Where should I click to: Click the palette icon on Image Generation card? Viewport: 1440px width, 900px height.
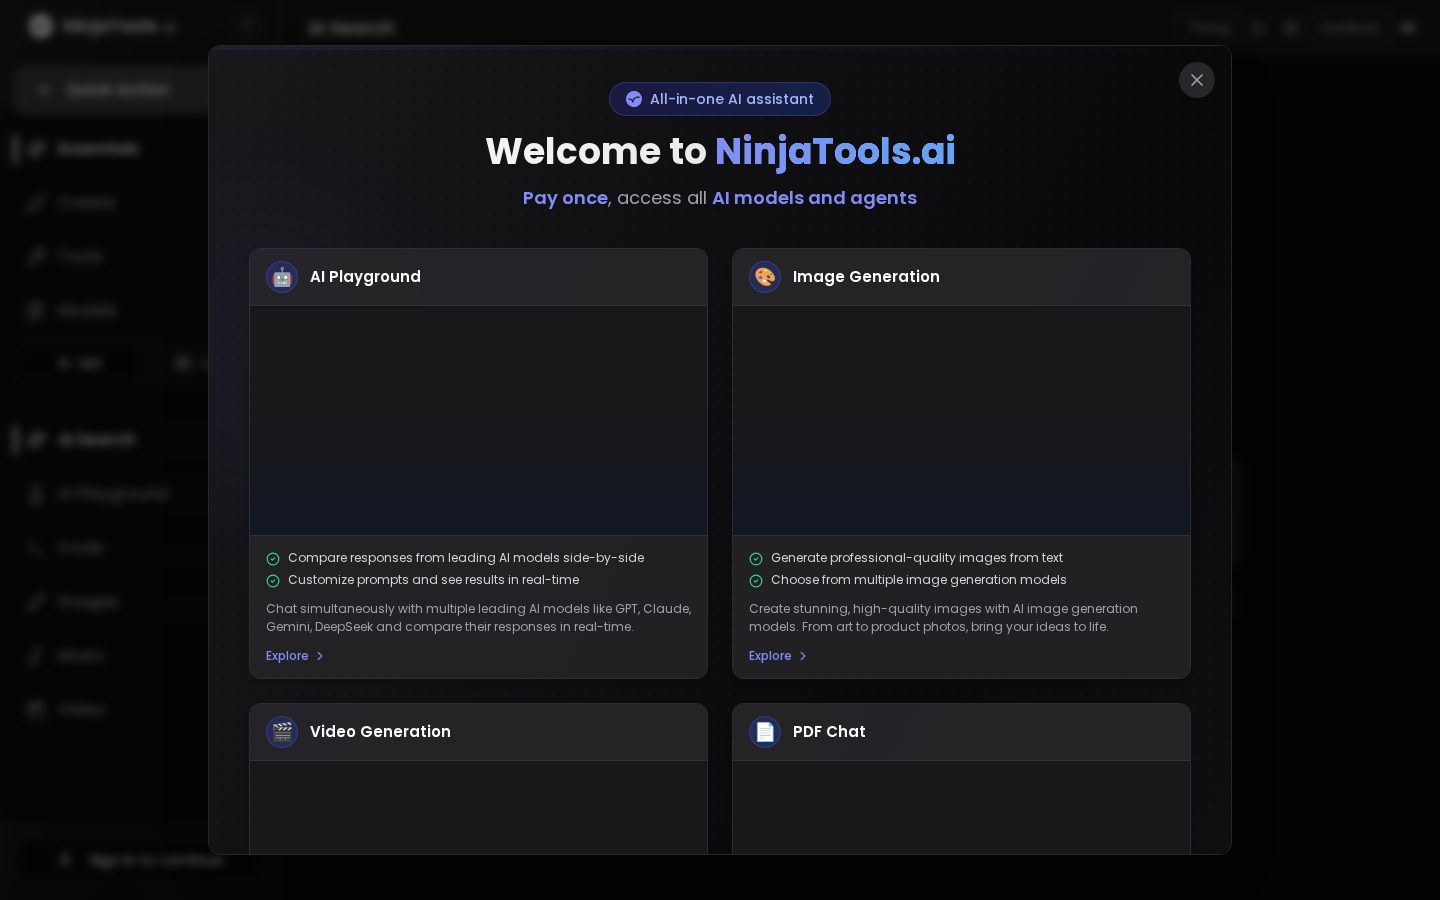[765, 277]
